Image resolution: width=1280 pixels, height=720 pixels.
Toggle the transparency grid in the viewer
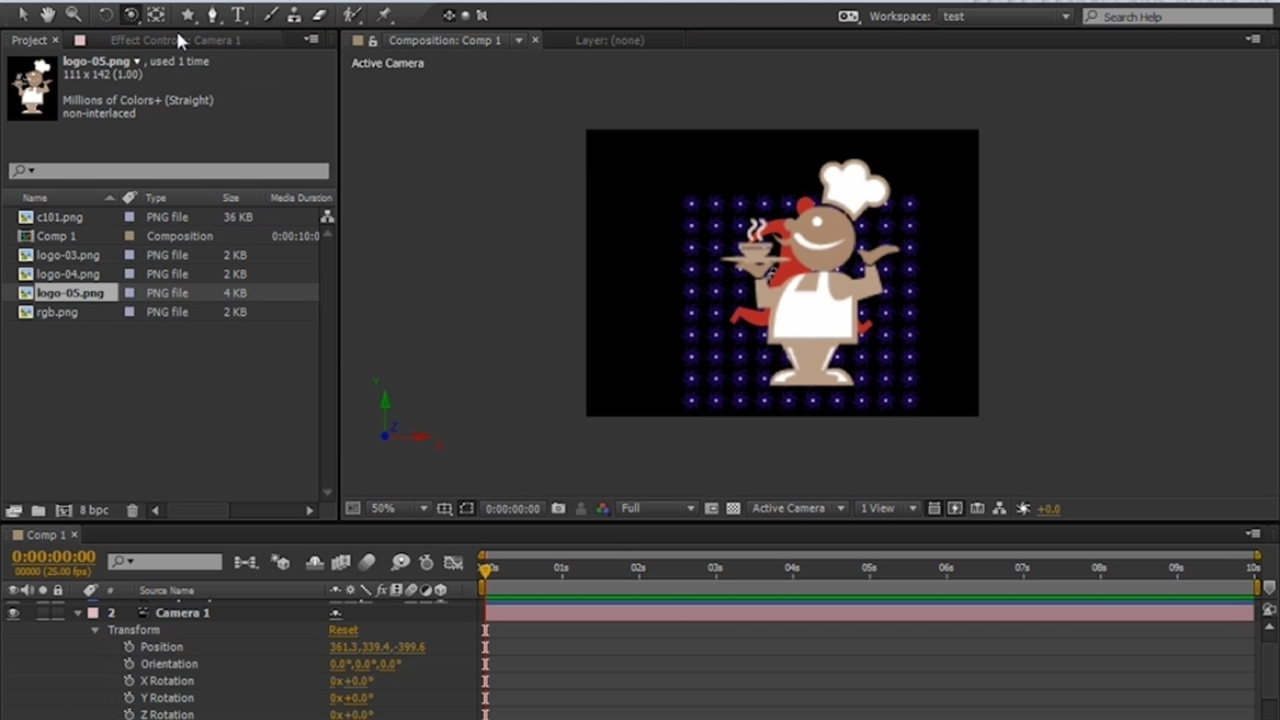[x=733, y=509]
